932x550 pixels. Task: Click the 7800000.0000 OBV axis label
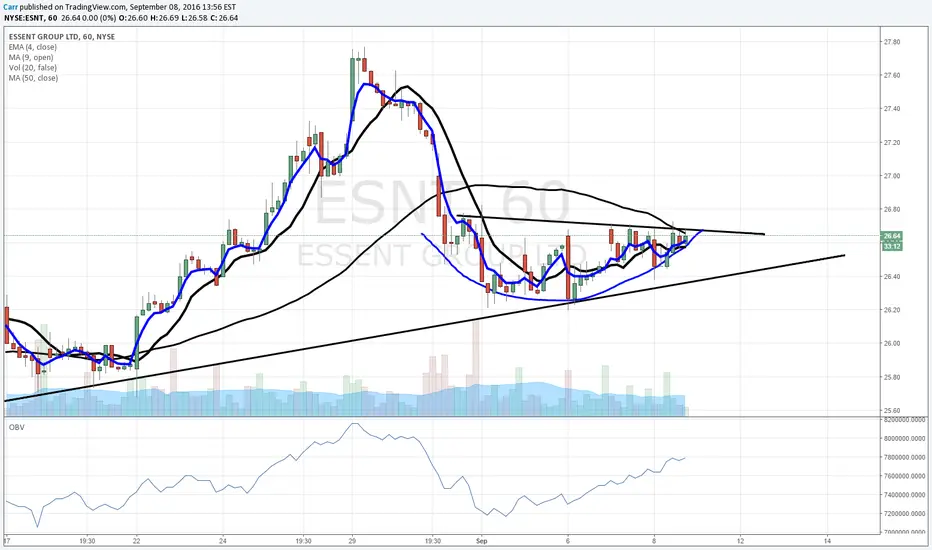[905, 457]
